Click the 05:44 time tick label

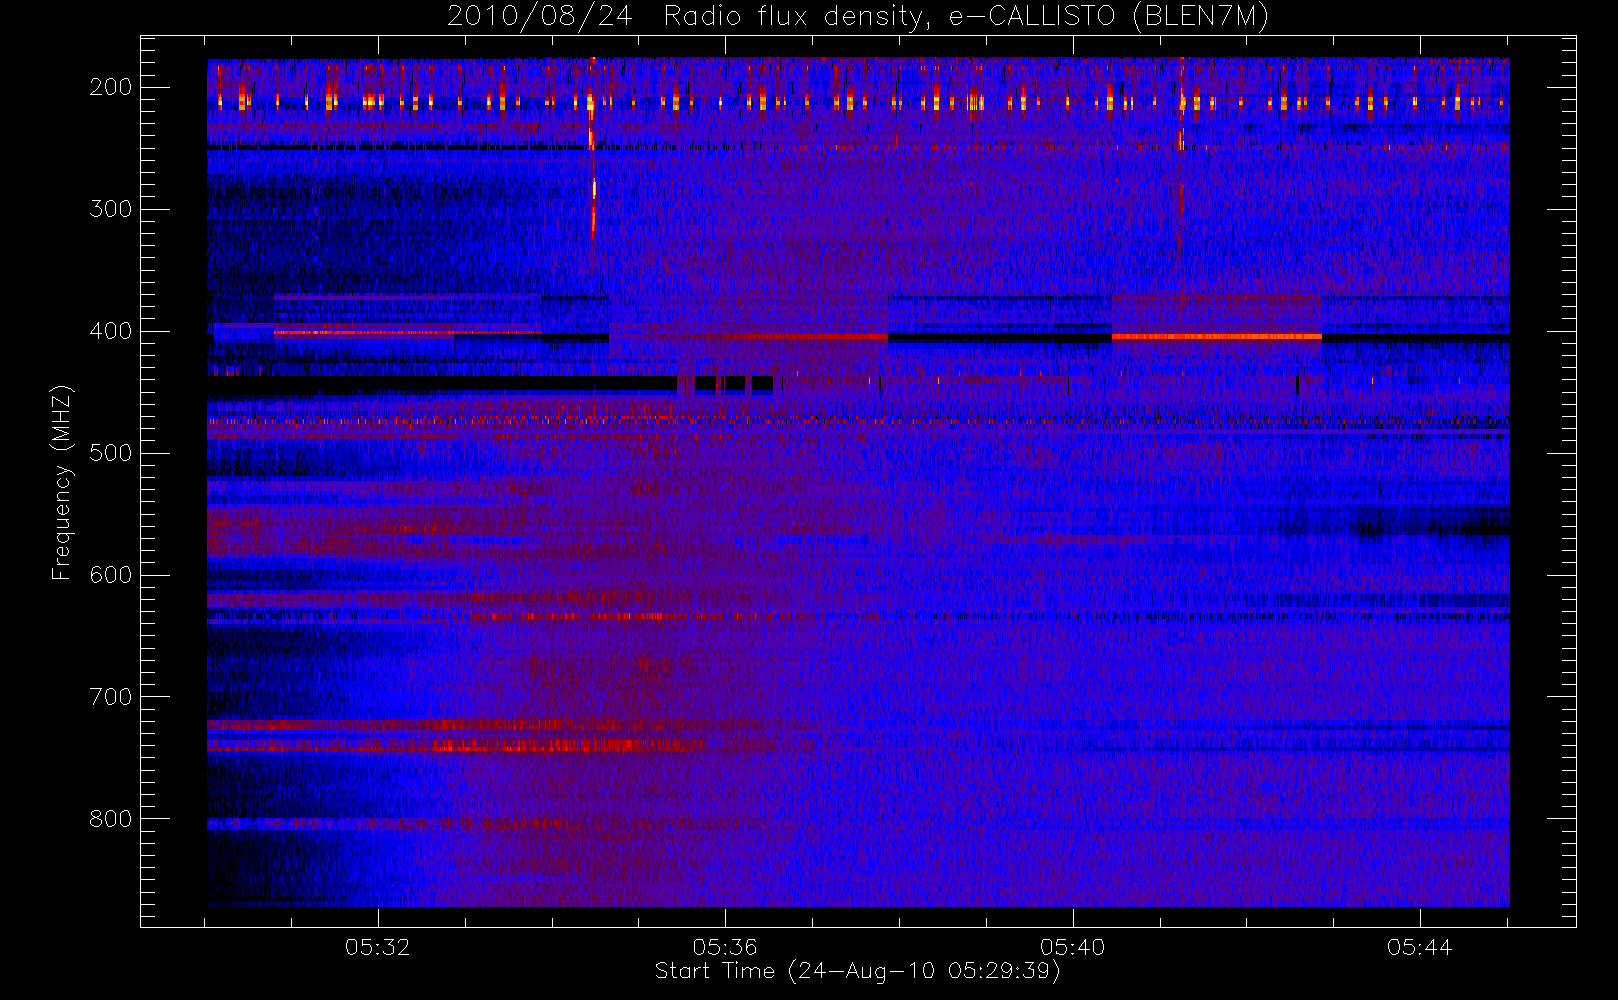(1419, 947)
